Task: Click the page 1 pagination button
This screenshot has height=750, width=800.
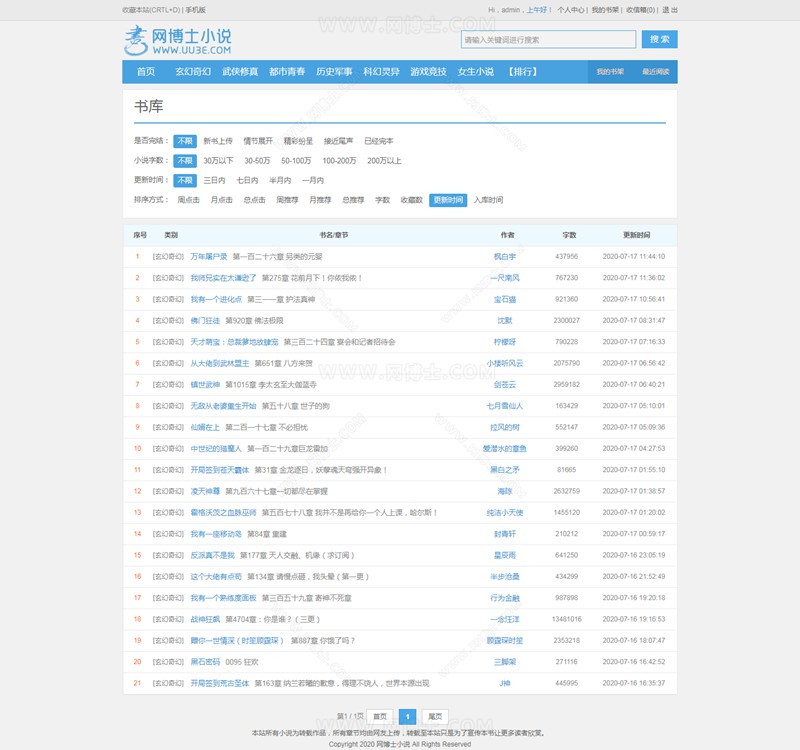Action: 407,717
